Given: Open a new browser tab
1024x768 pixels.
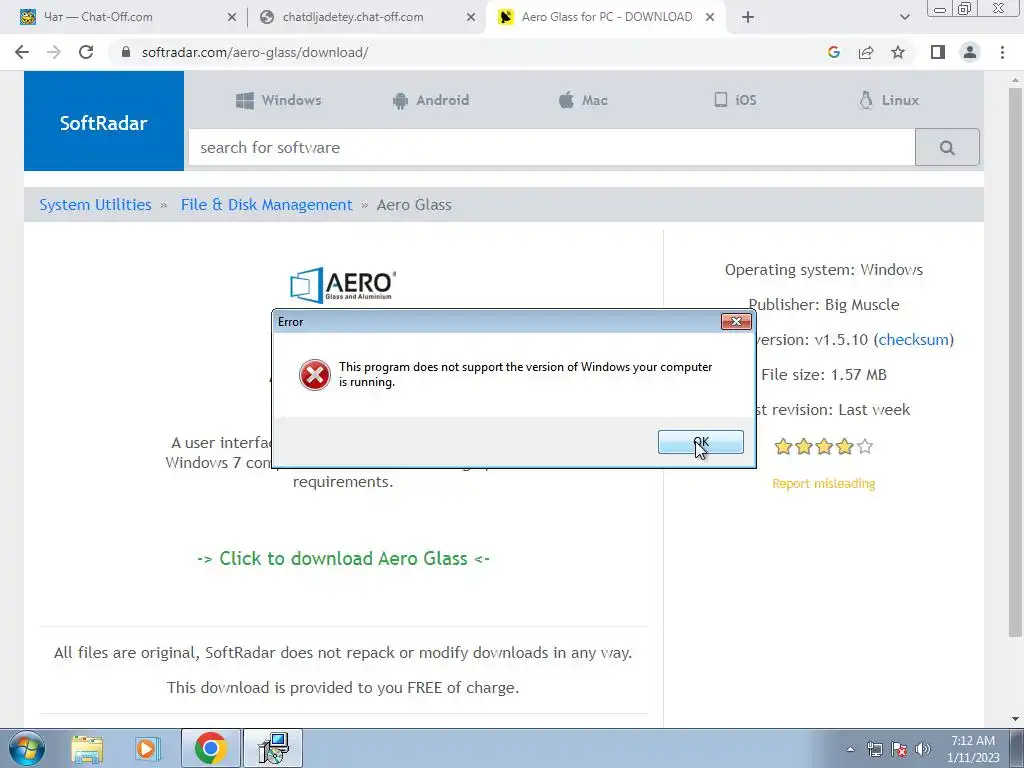Looking at the screenshot, I should pyautogui.click(x=748, y=18).
